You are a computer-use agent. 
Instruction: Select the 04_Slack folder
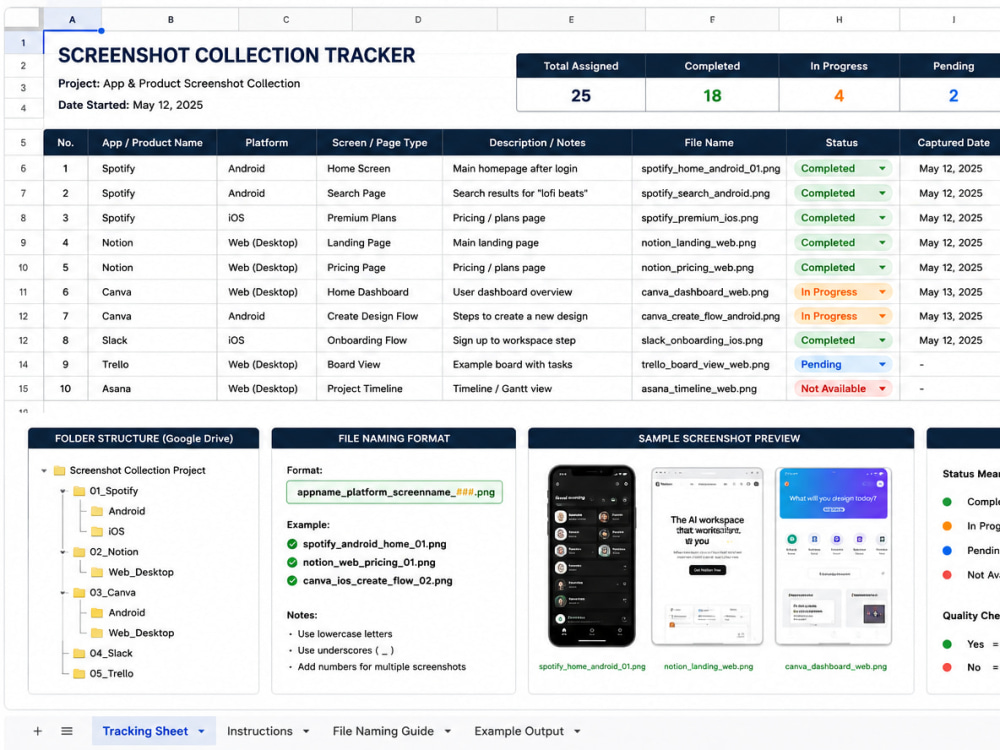103,653
